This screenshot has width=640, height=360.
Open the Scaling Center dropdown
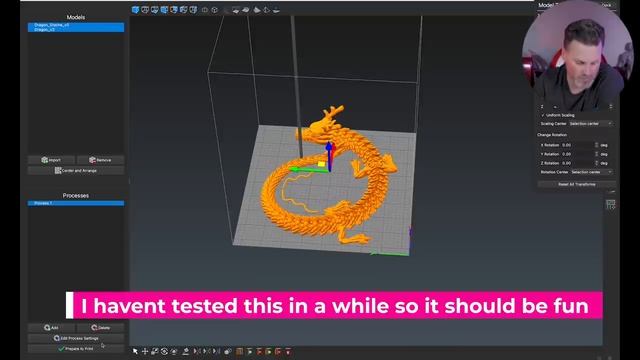[x=591, y=124]
